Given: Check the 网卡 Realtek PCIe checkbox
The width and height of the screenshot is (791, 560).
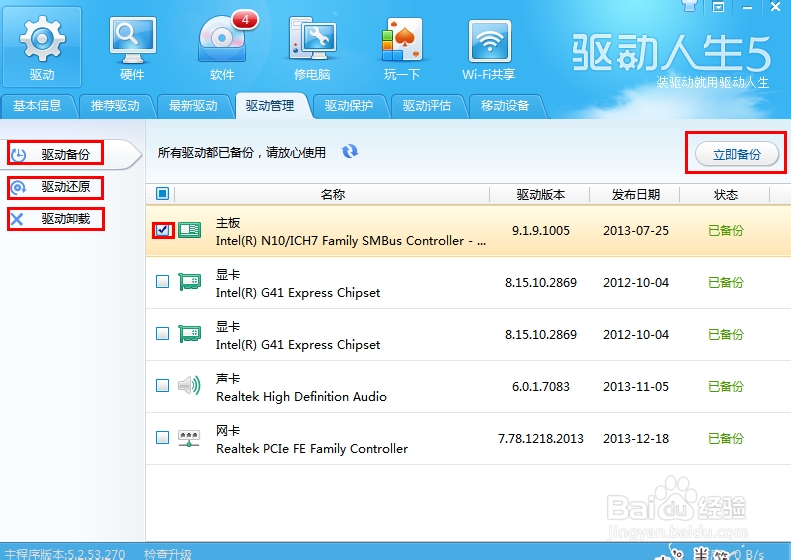Looking at the screenshot, I should (x=162, y=437).
